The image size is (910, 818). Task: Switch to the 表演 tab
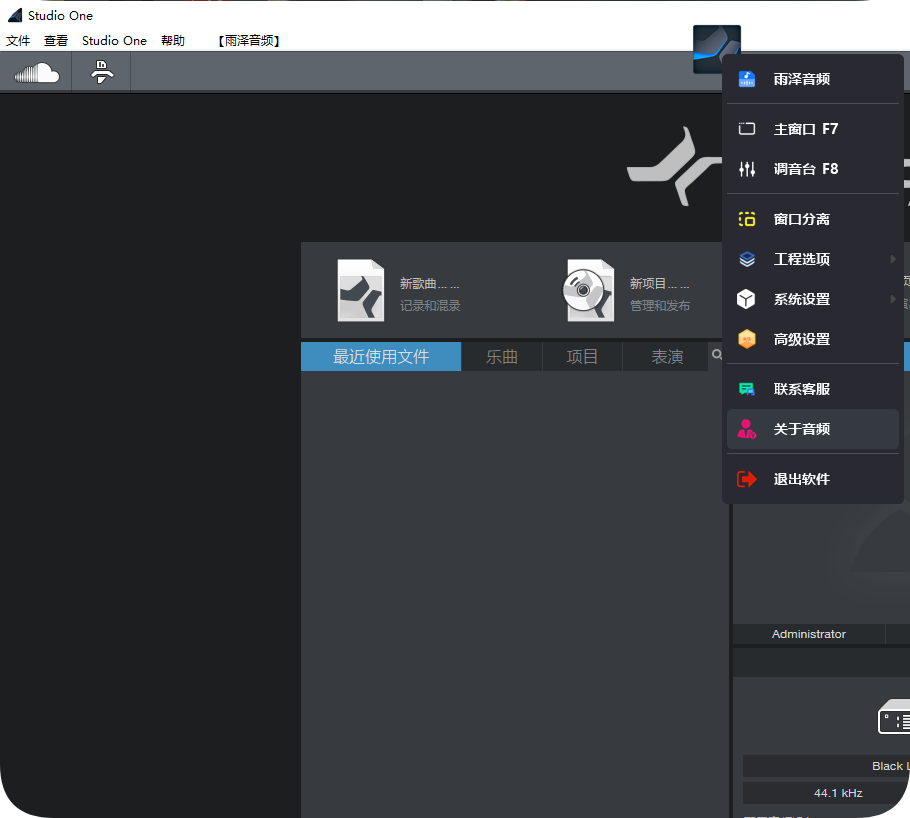[667, 356]
